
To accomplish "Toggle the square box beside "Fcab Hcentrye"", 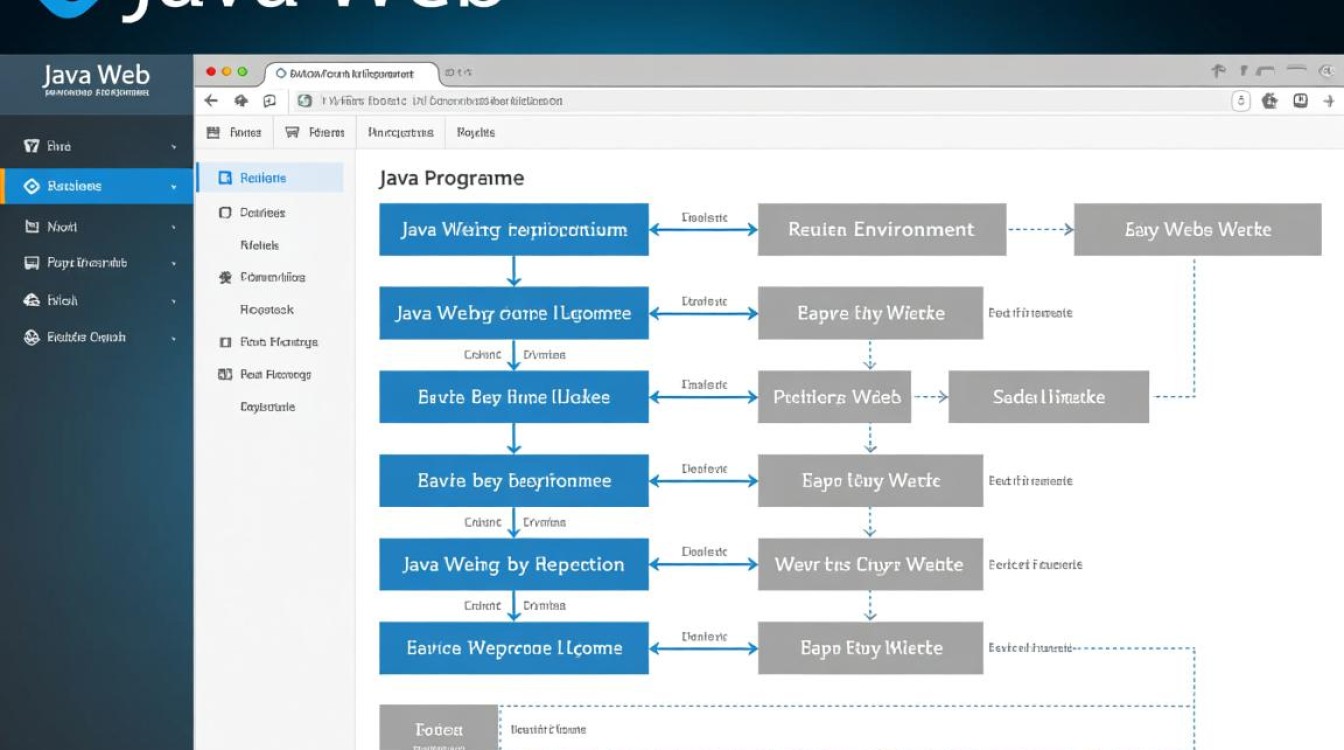I will point(225,342).
